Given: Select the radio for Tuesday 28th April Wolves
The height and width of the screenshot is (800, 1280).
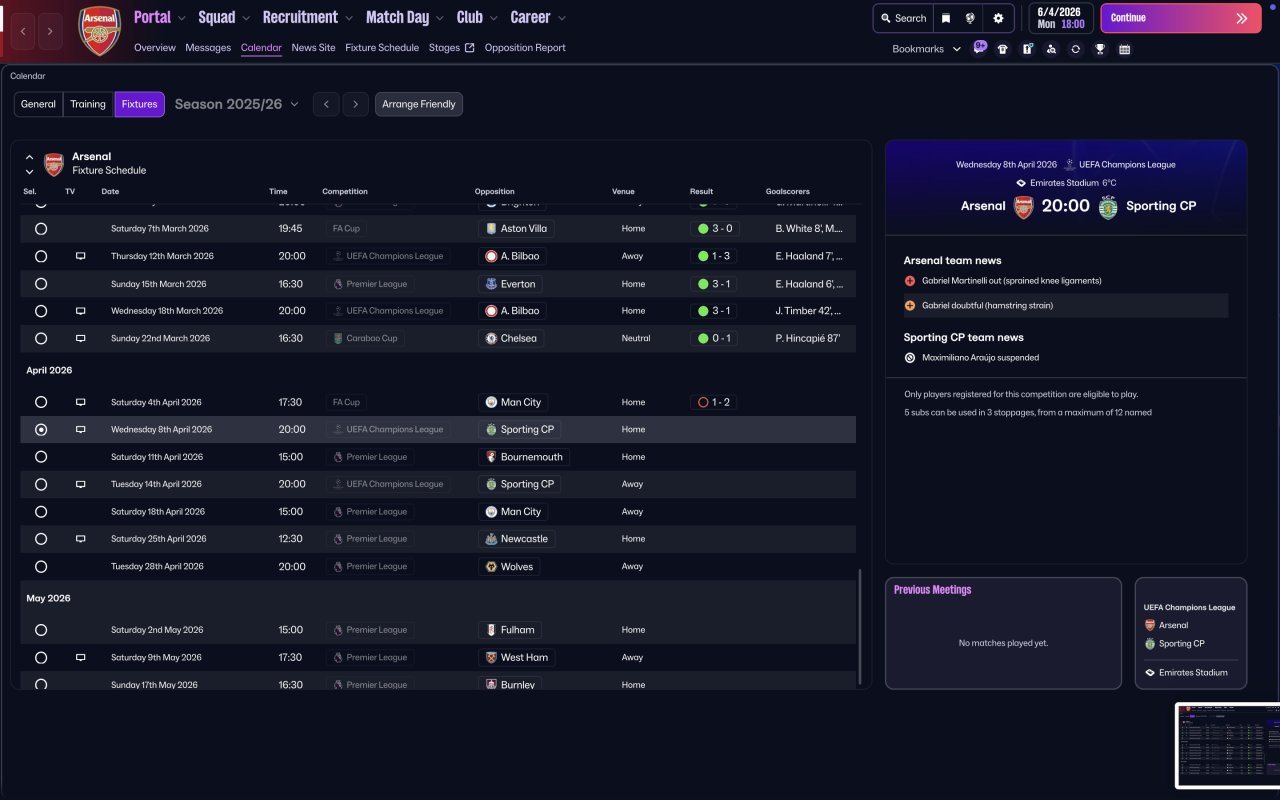Looking at the screenshot, I should (41, 566).
